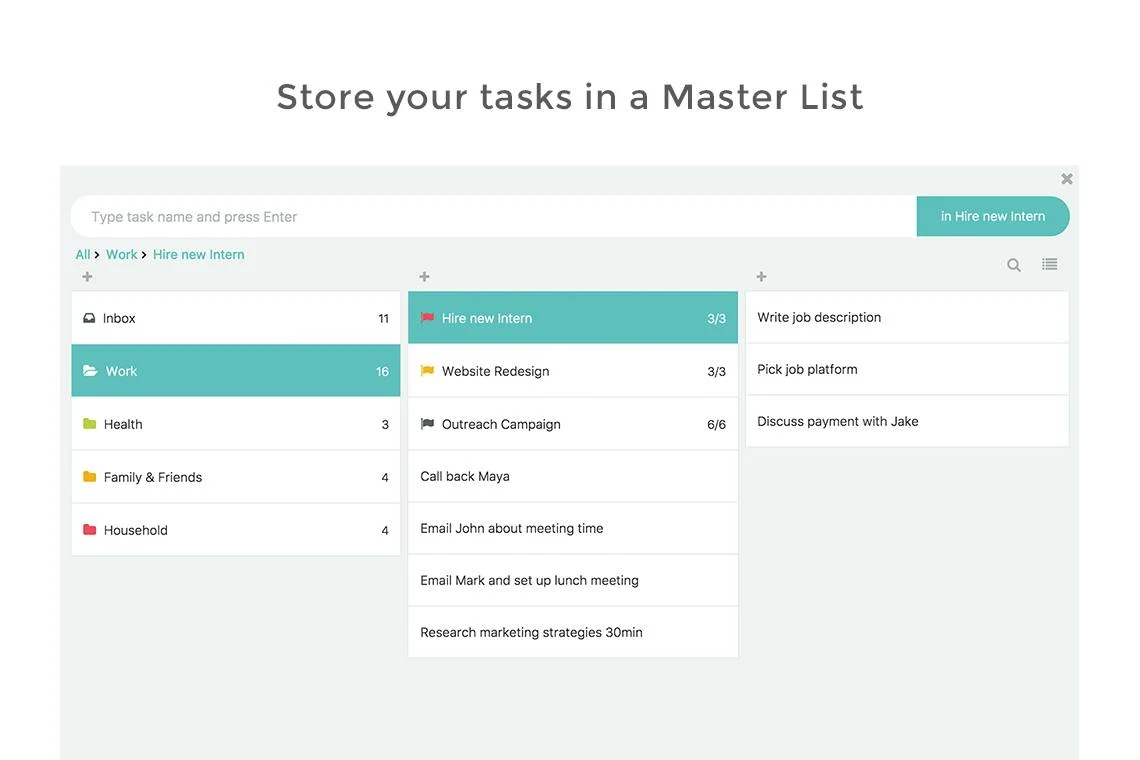Click the gray flag on Outreach Campaign
Viewport: 1140px width, 760px height.
pyautogui.click(x=428, y=424)
